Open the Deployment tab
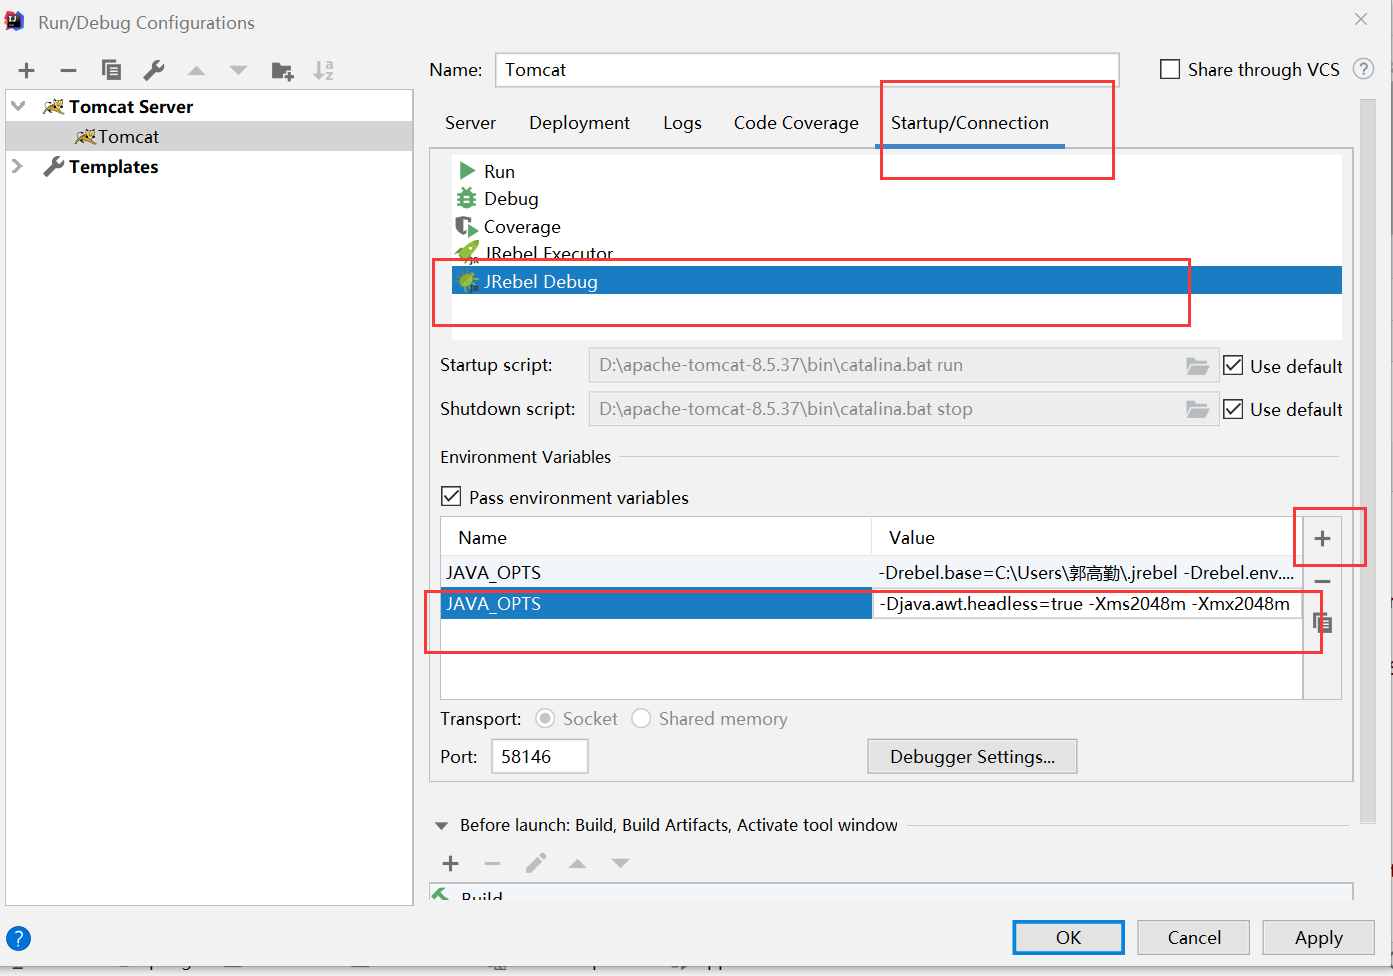The height and width of the screenshot is (976, 1393). [x=579, y=123]
